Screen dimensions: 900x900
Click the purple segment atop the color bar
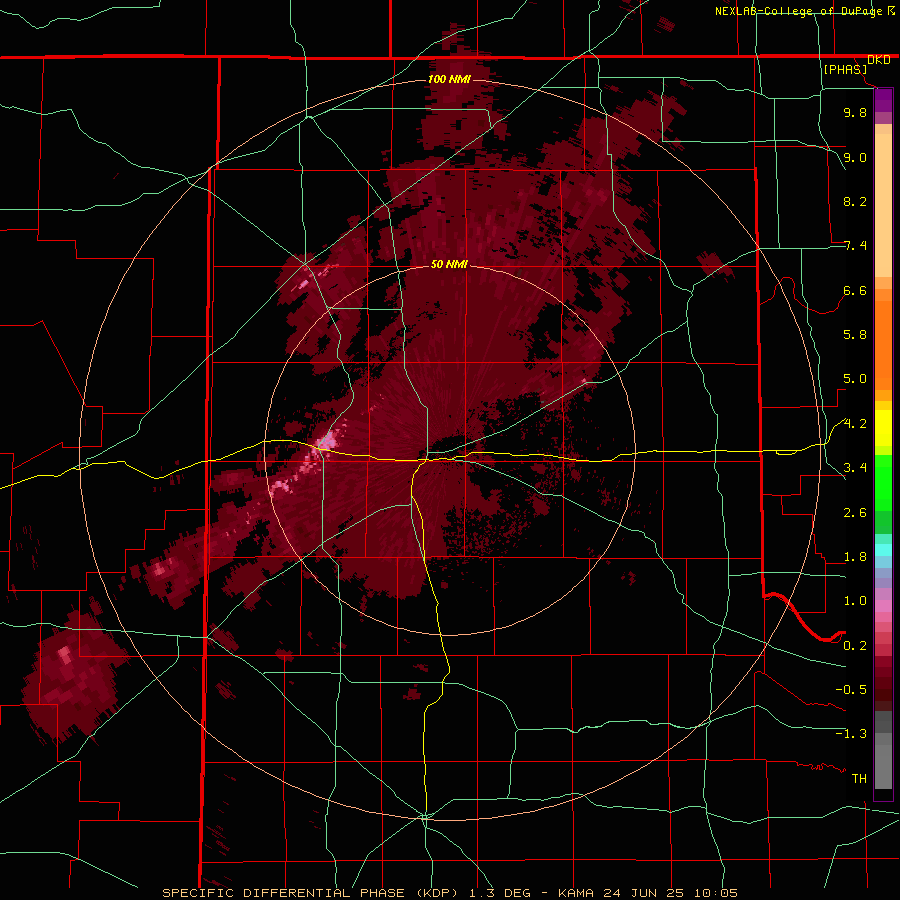883,100
